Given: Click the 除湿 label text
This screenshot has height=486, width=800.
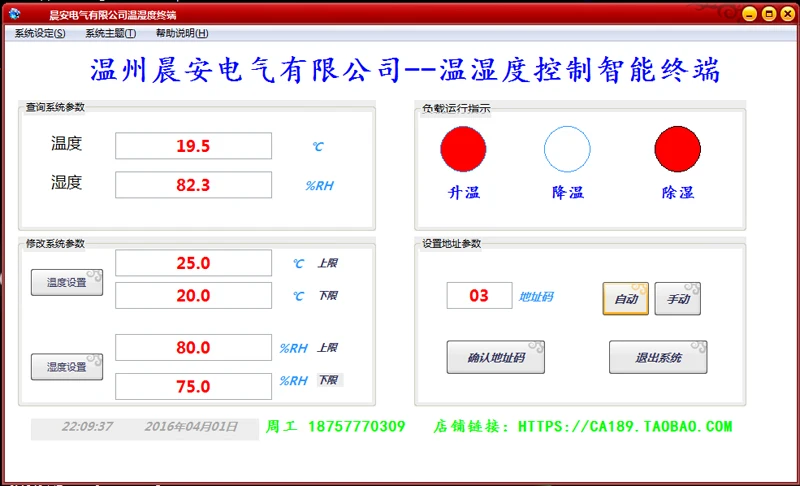Looking at the screenshot, I should tap(678, 193).
